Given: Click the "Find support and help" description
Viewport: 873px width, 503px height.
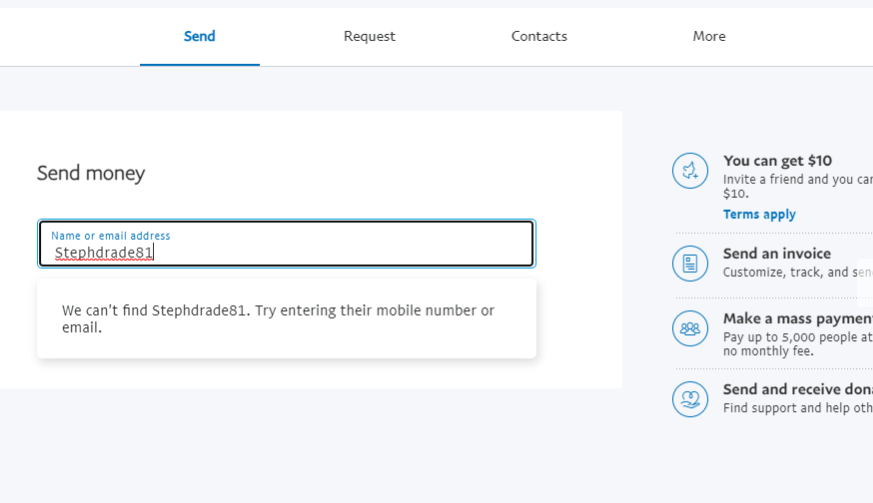Looking at the screenshot, I should pyautogui.click(x=797, y=408).
